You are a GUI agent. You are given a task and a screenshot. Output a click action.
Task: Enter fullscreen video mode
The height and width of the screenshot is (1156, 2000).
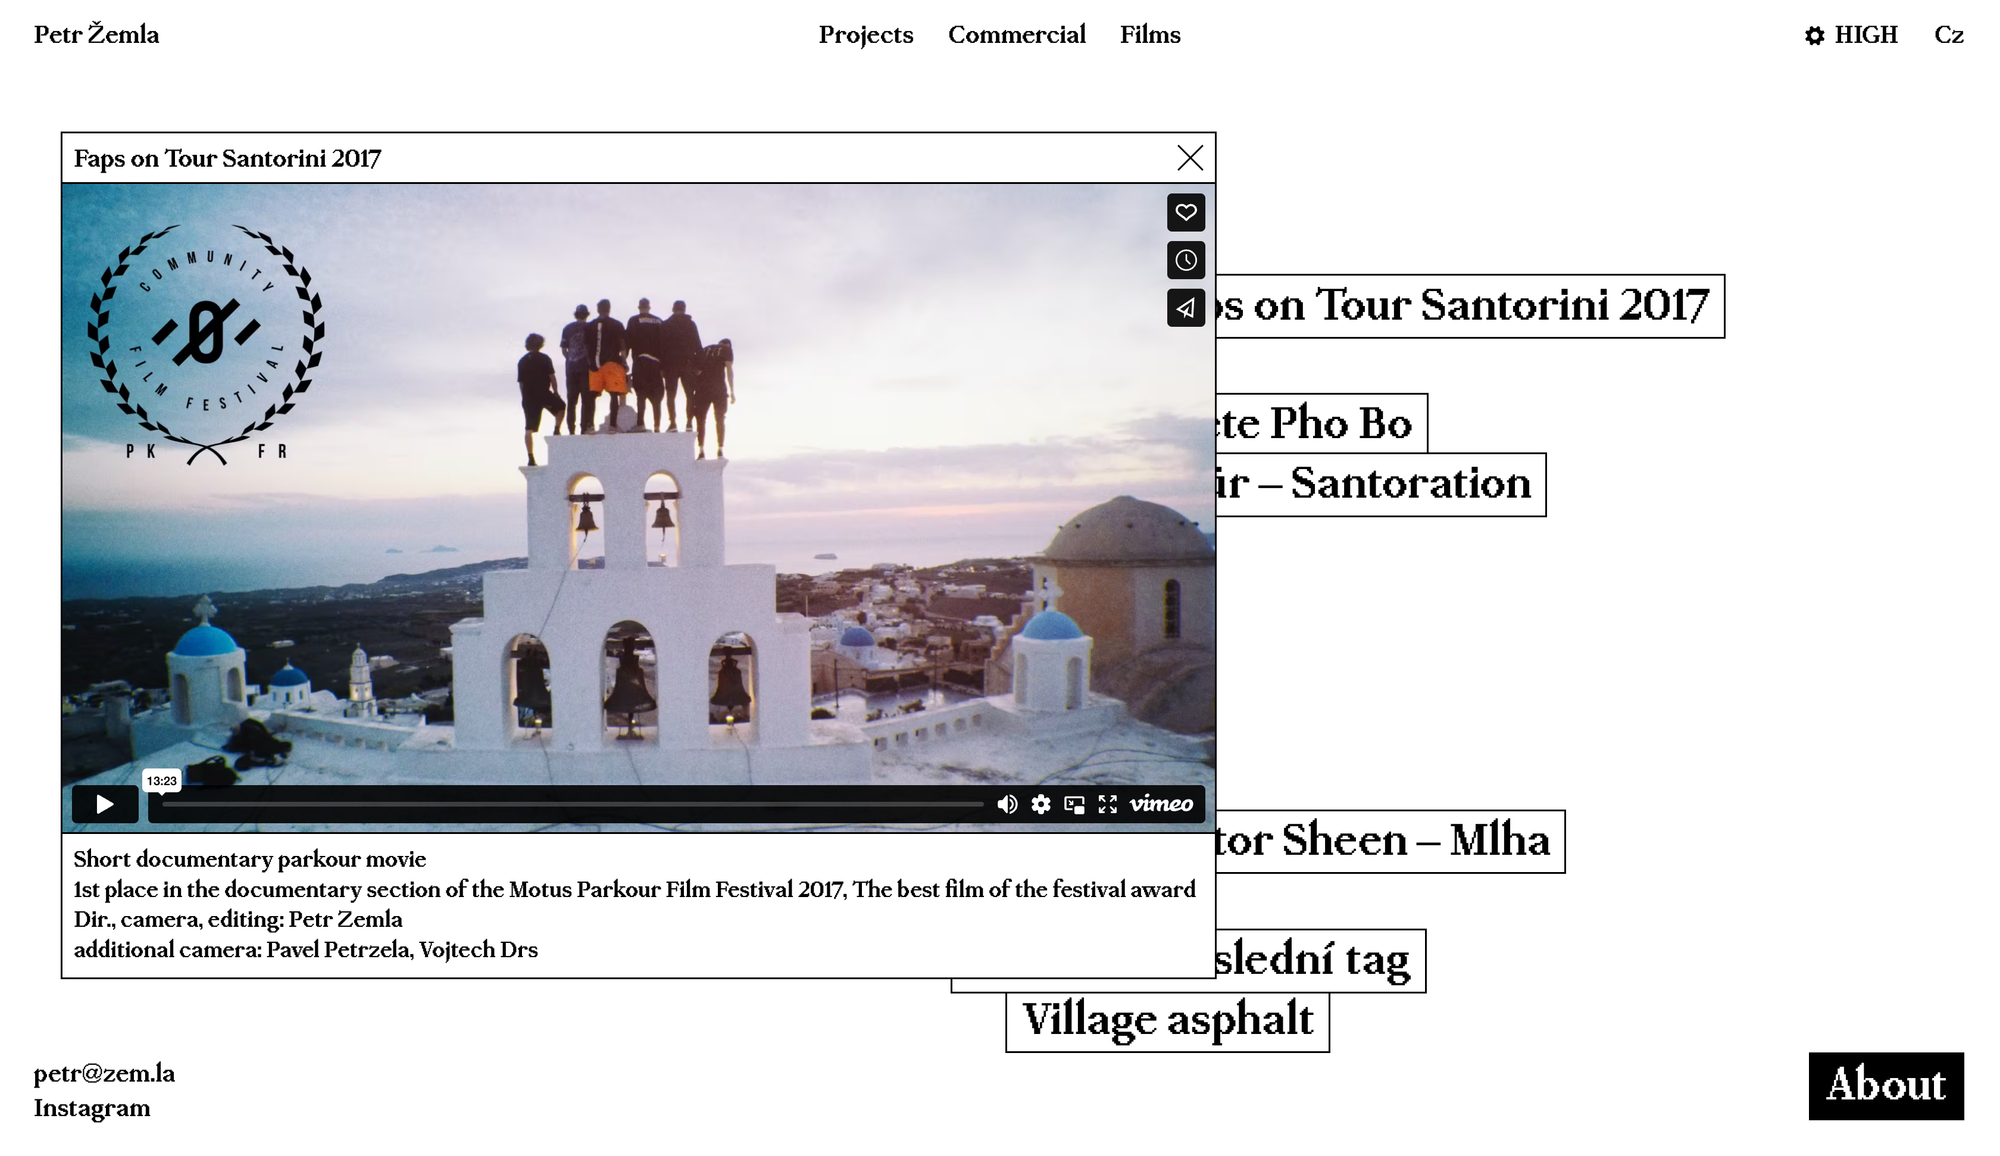click(x=1107, y=804)
